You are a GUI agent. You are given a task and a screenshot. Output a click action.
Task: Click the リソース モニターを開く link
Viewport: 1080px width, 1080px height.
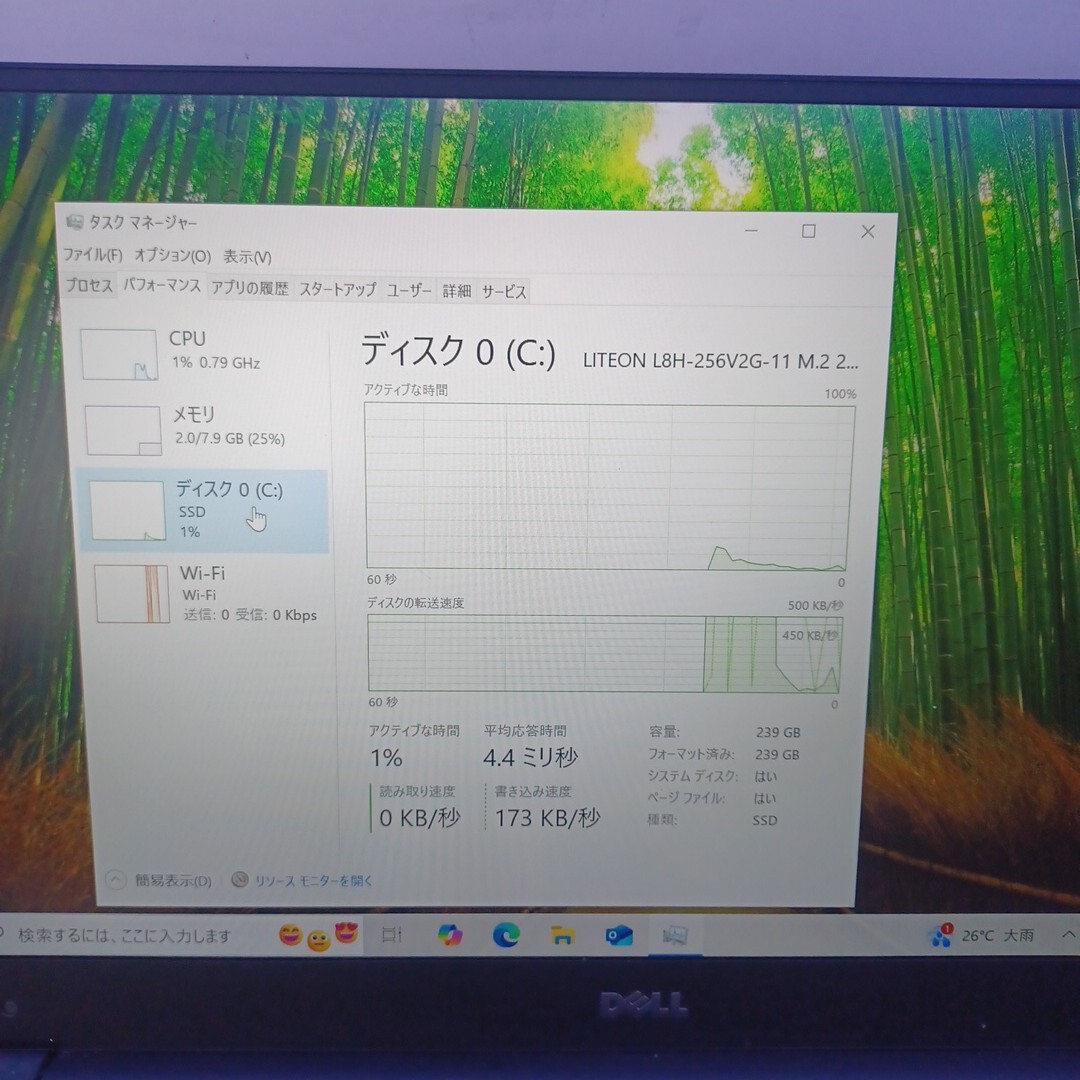pos(313,881)
